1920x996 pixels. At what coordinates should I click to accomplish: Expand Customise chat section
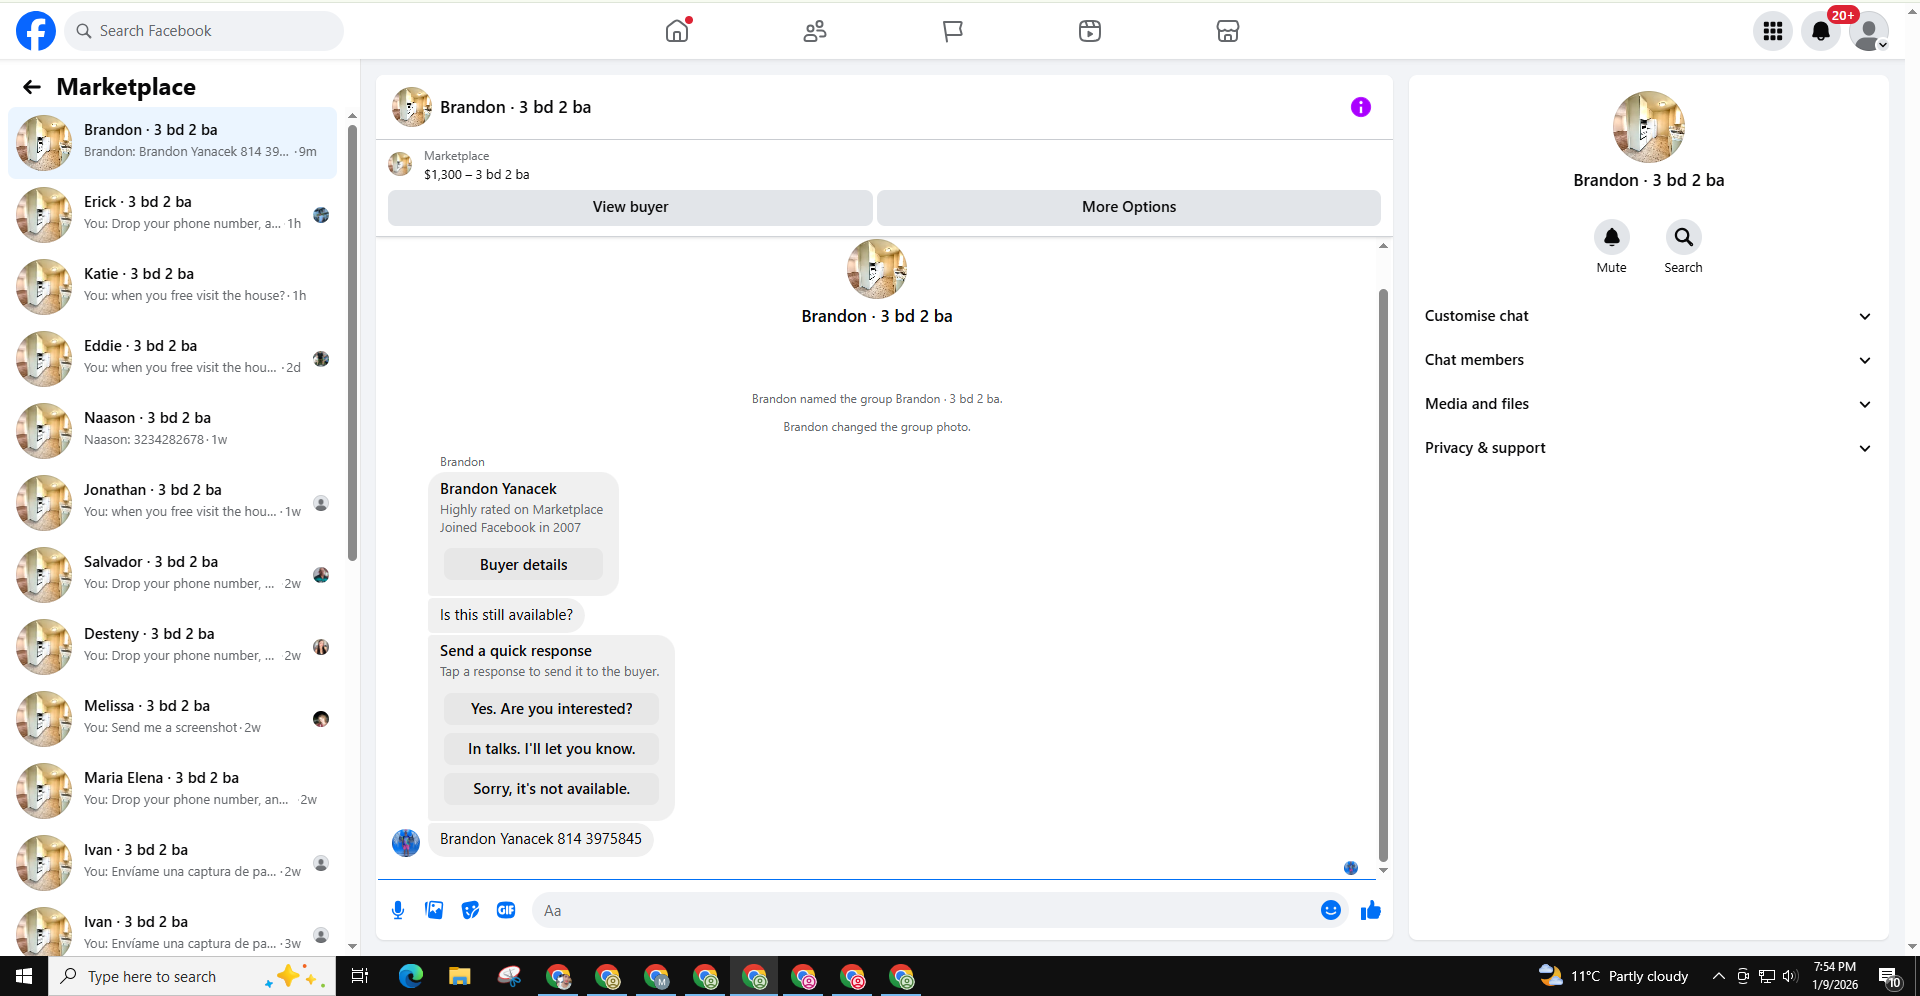pyautogui.click(x=1648, y=316)
